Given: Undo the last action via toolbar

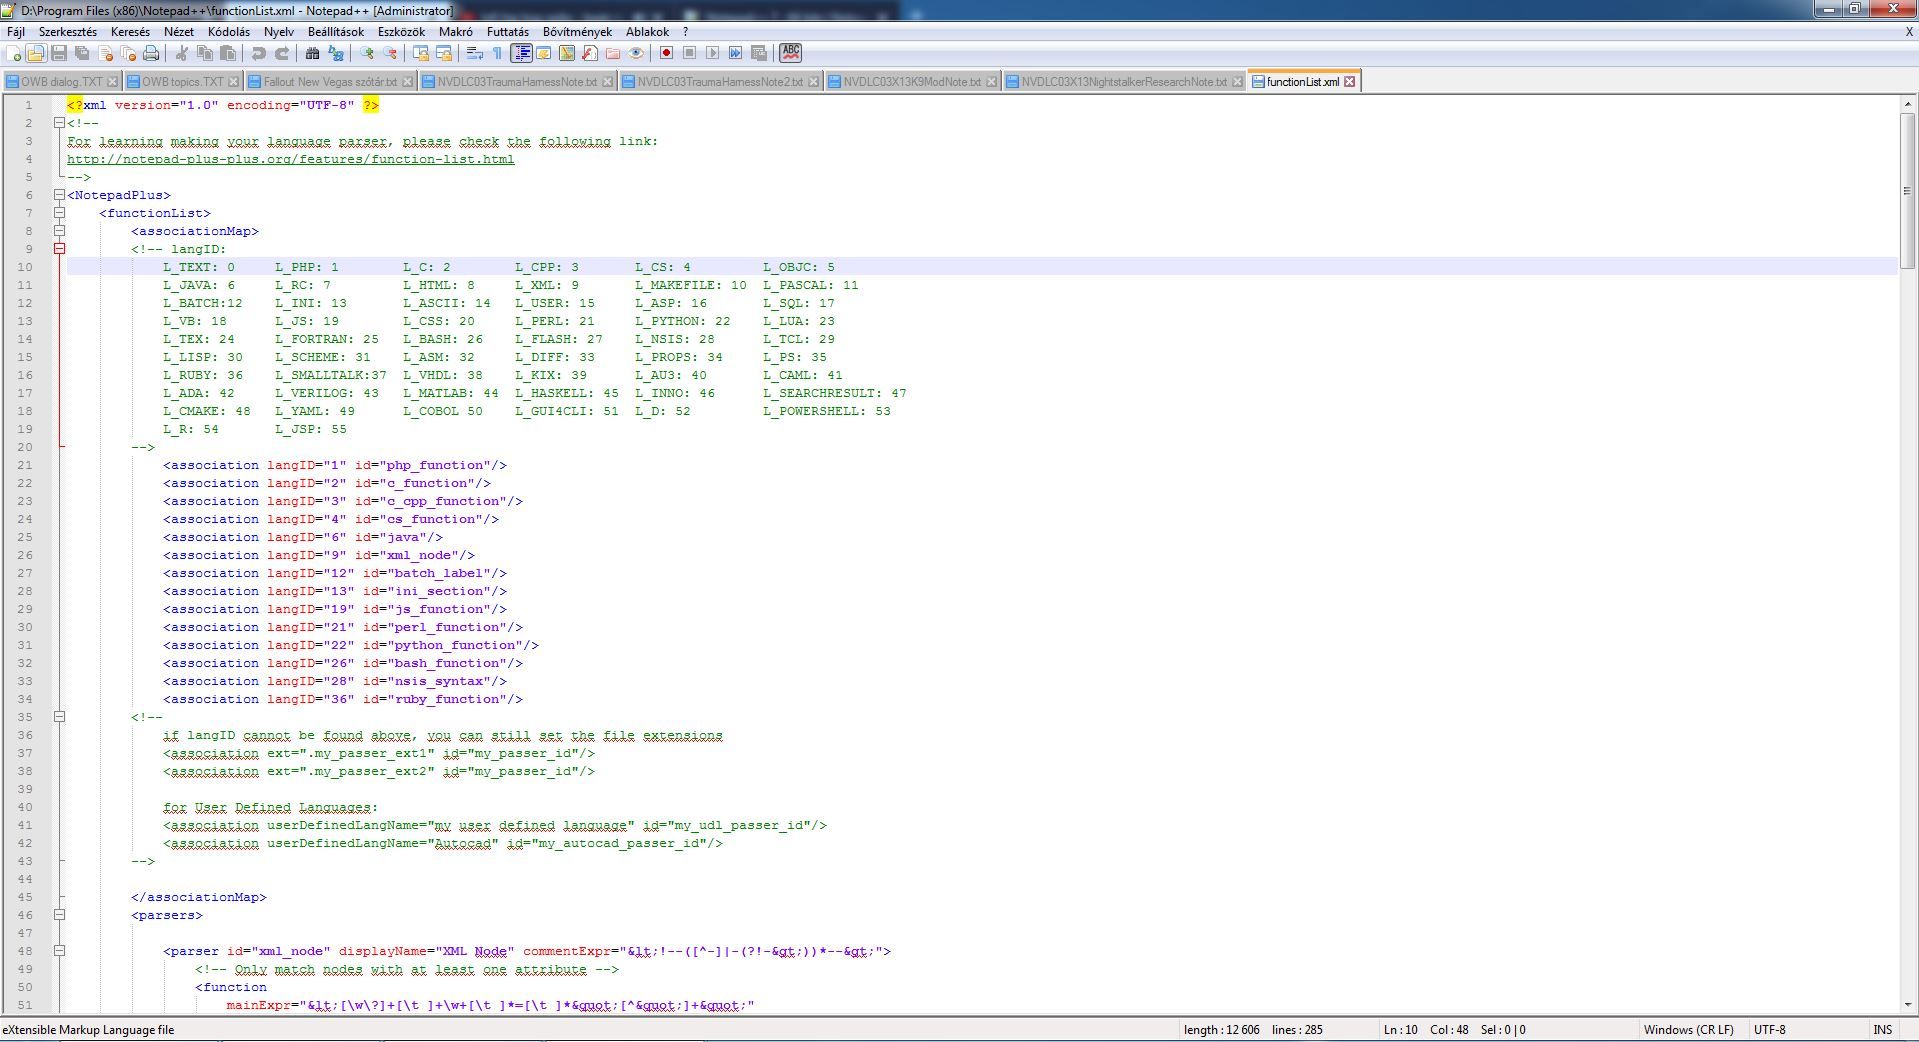Looking at the screenshot, I should coord(258,53).
